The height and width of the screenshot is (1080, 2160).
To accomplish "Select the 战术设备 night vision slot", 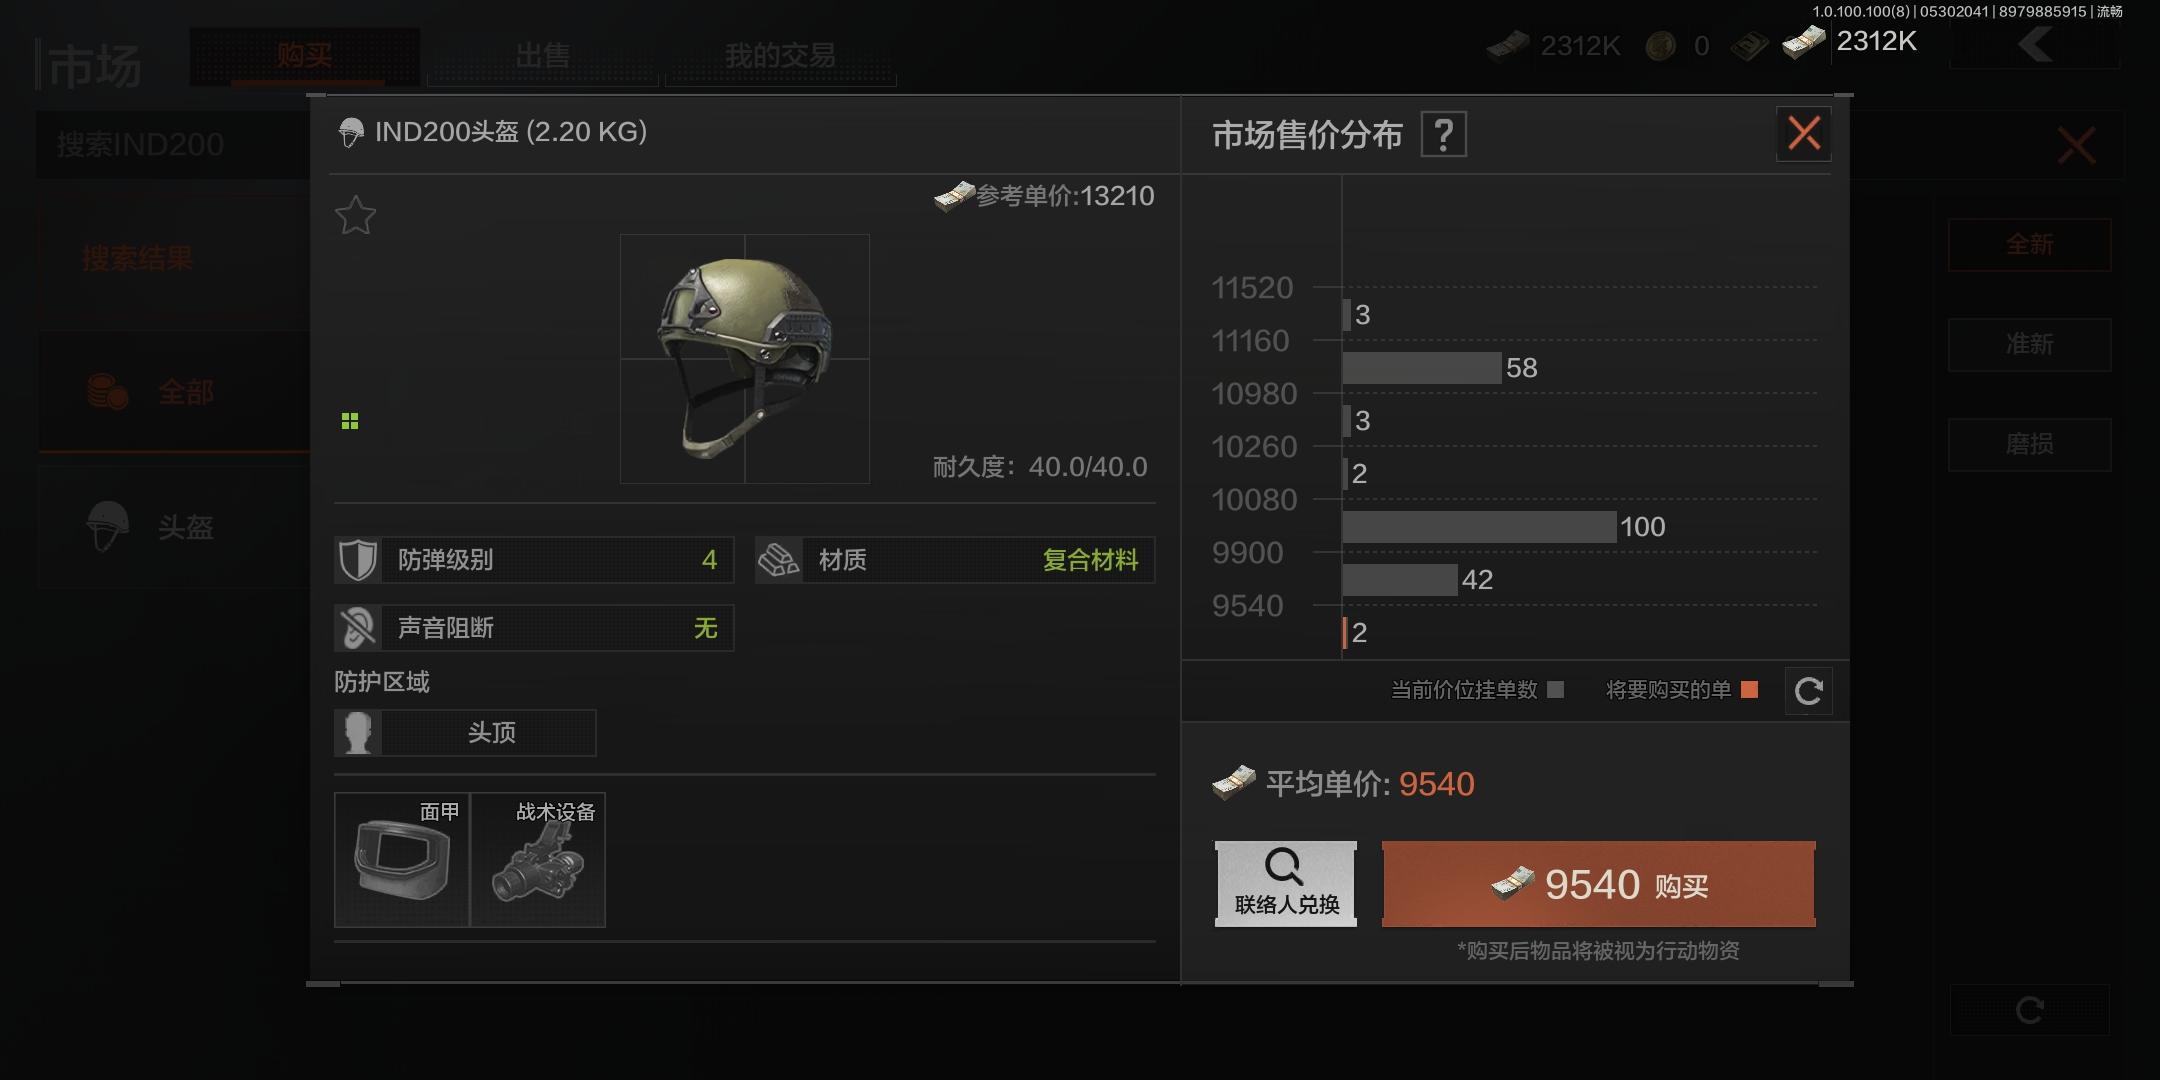I will pos(538,860).
